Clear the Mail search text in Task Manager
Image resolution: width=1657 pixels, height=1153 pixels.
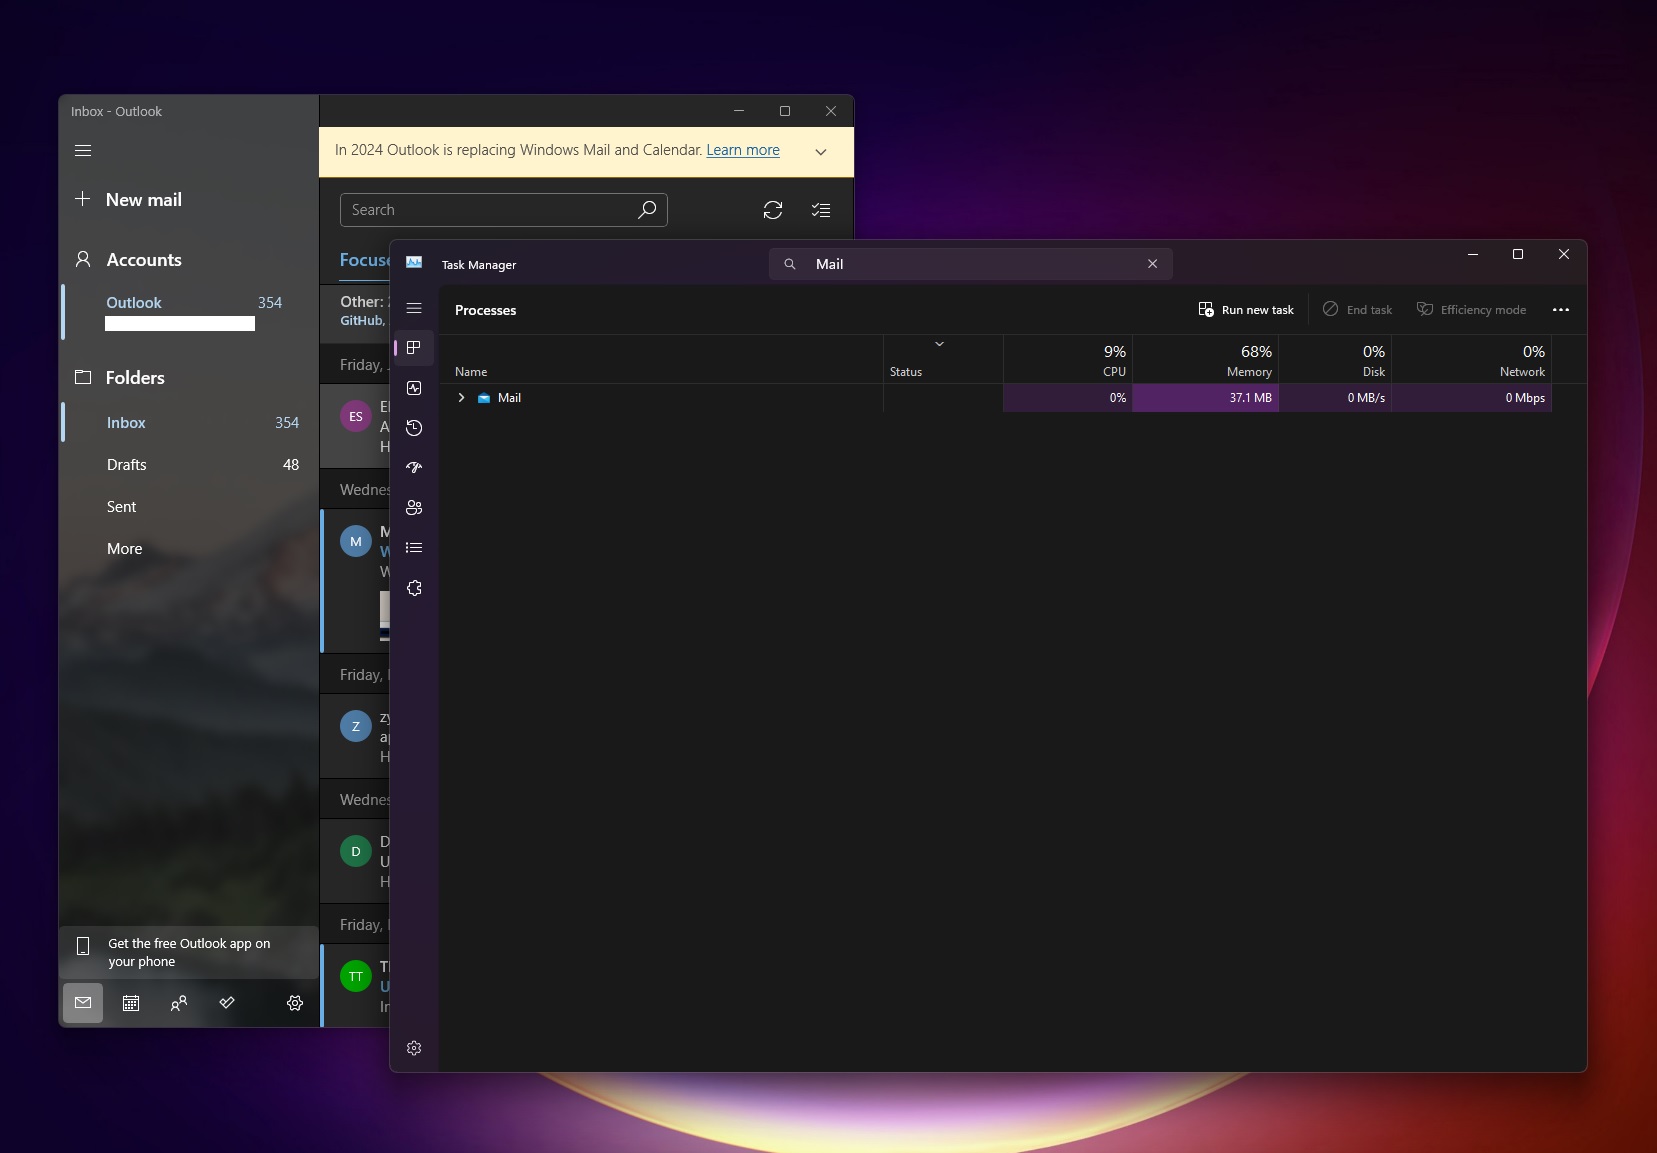[x=1153, y=264]
